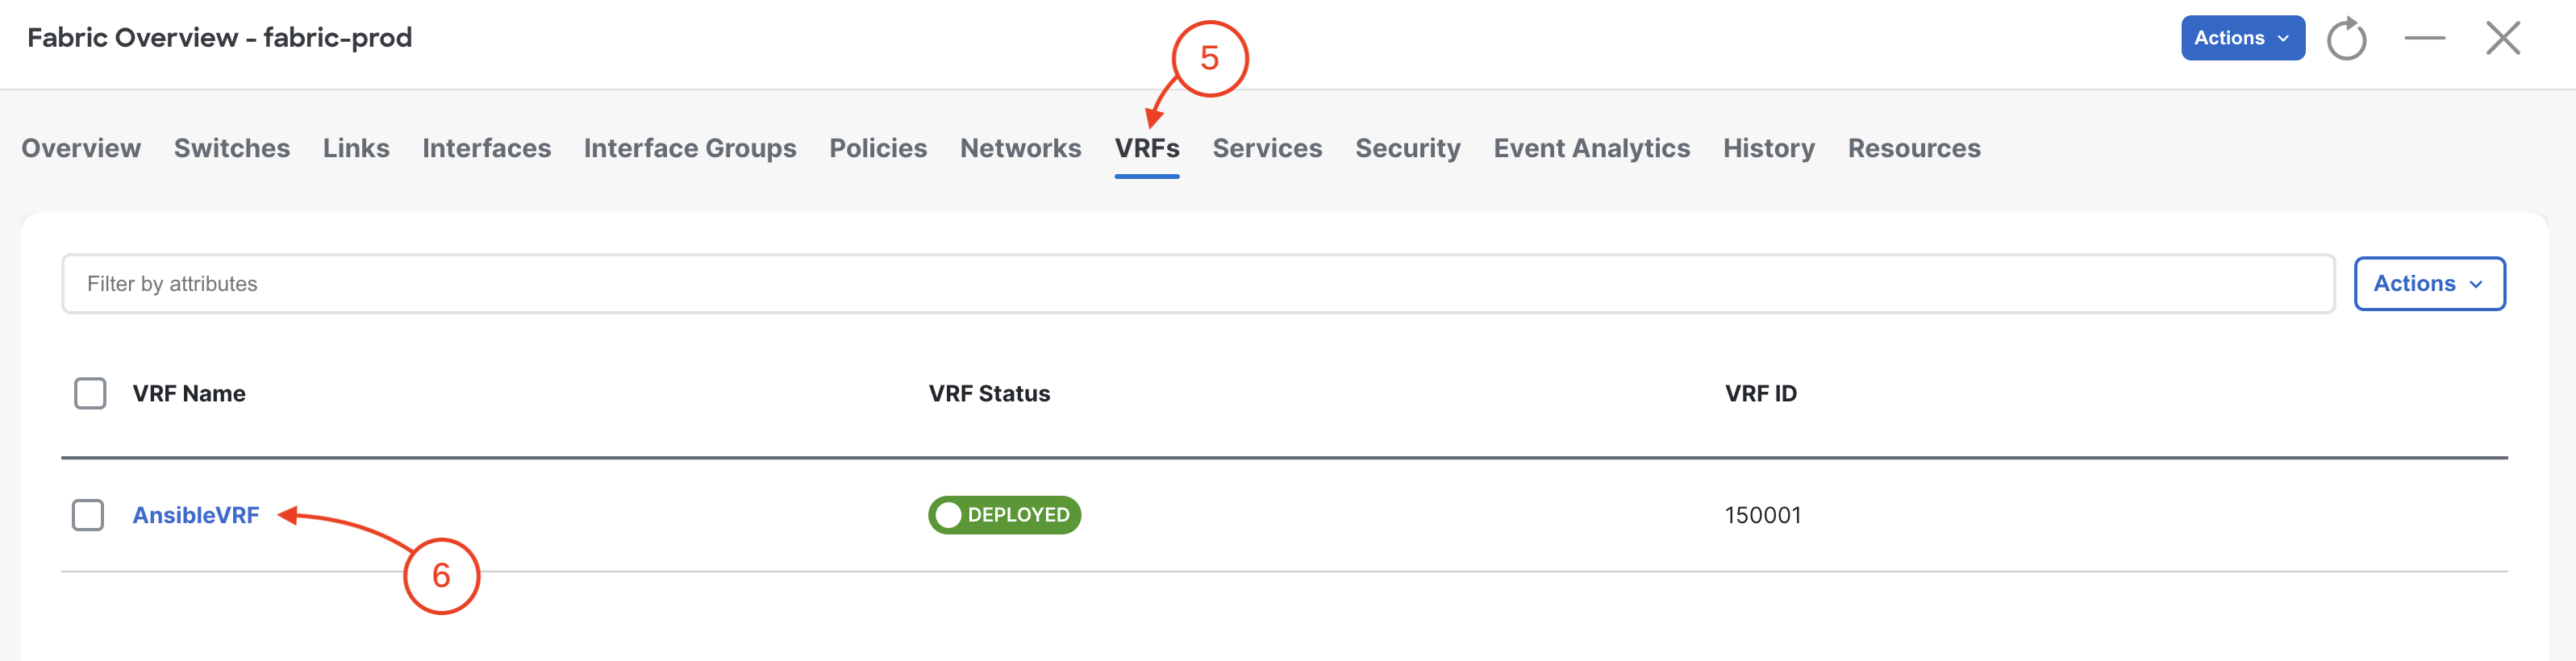Switch to the Overview tab
This screenshot has width=2576, height=661.
coord(81,148)
